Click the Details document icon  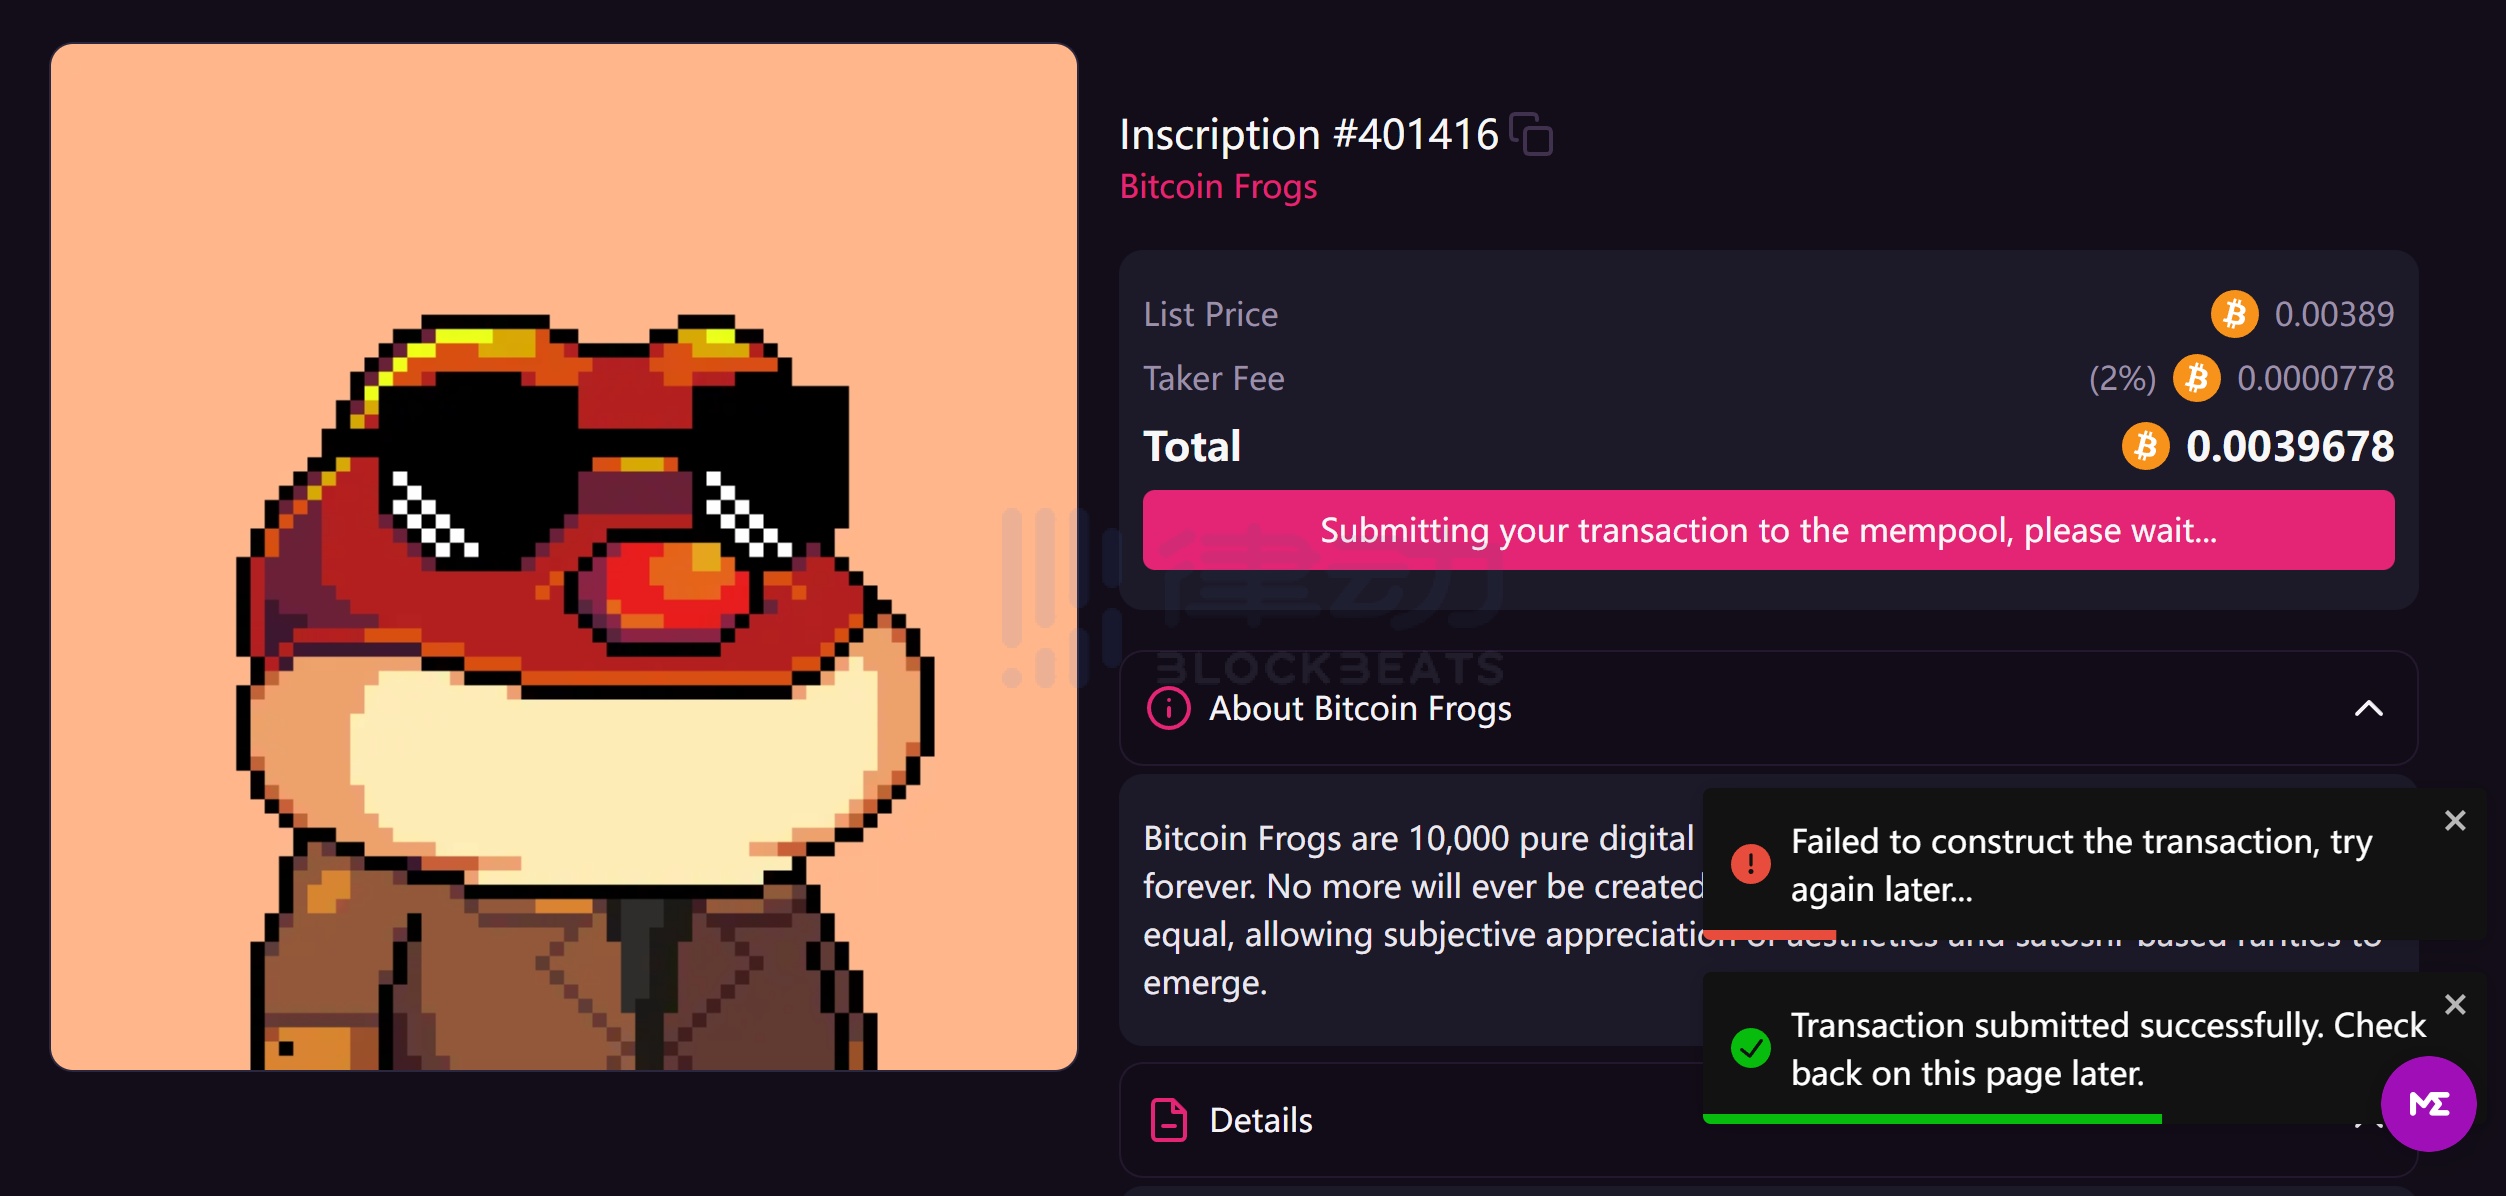pyautogui.click(x=1168, y=1120)
